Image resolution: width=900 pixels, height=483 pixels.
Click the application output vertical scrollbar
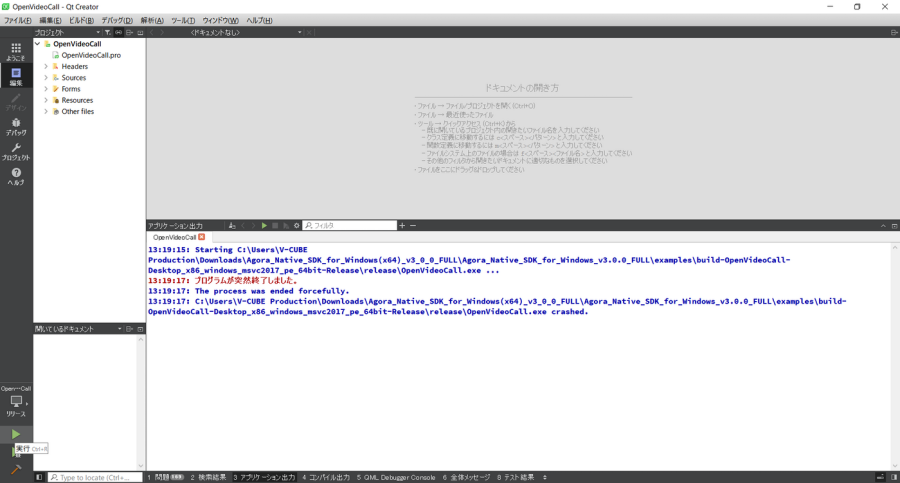click(895, 357)
